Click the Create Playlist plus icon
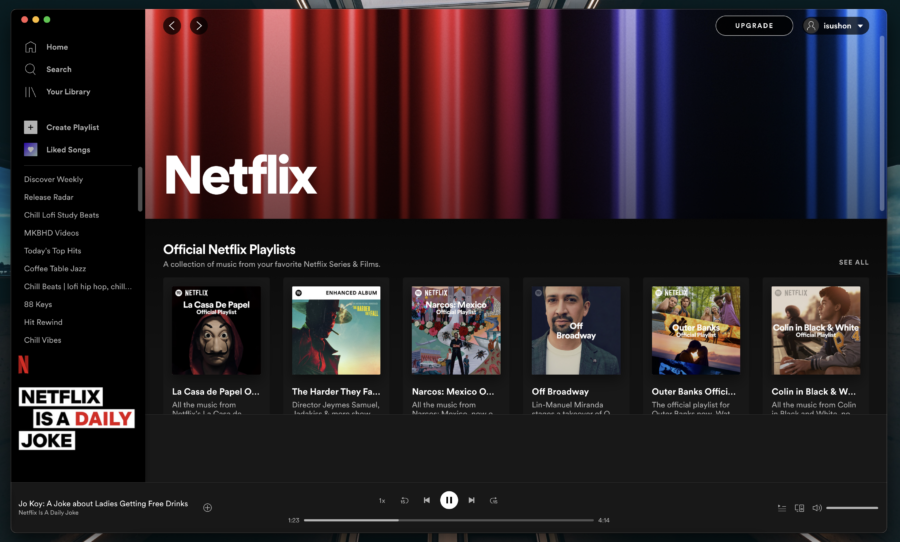Image resolution: width=900 pixels, height=542 pixels. 30,127
